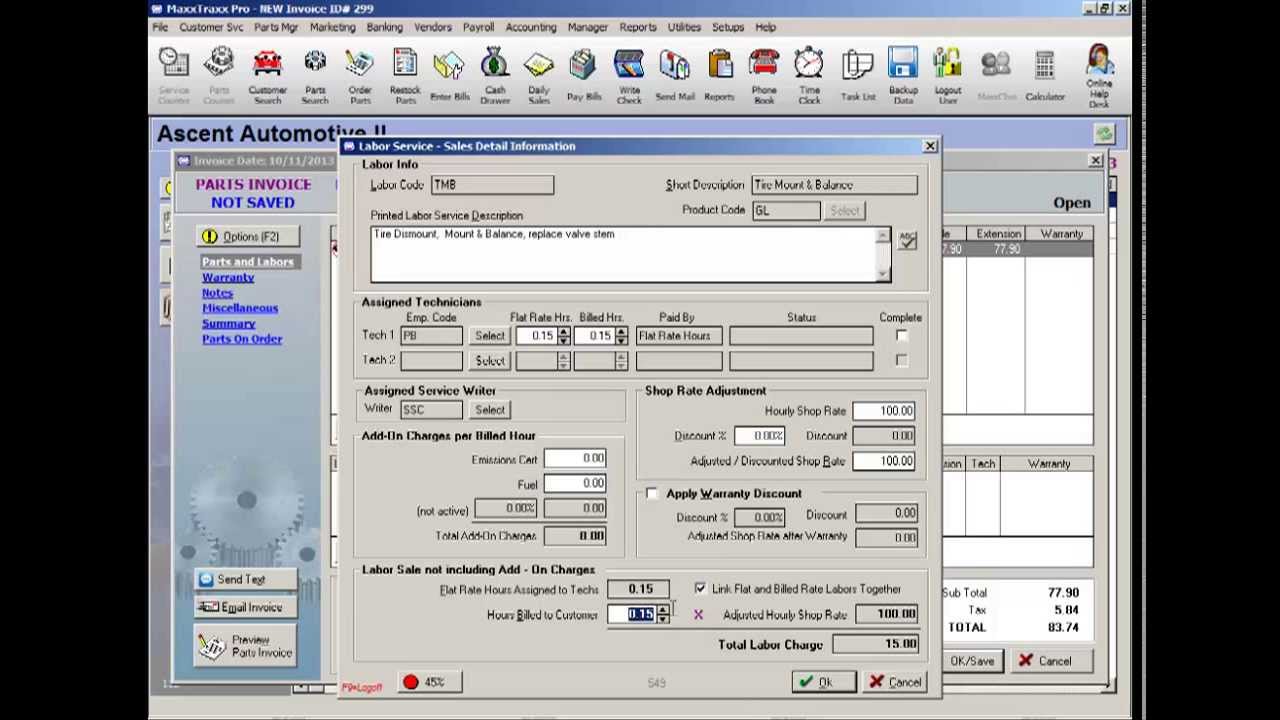Click the labor description scrollbar down arrow
The height and width of the screenshot is (720, 1280).
(882, 274)
